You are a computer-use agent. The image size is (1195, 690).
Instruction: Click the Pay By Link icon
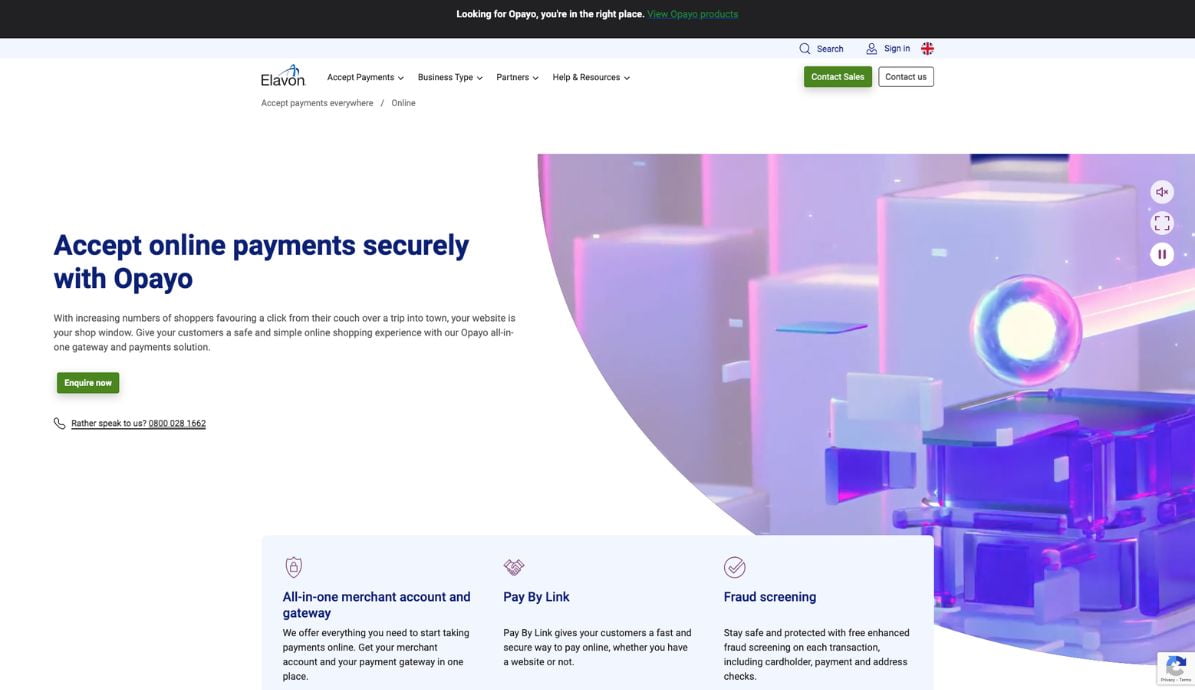point(513,566)
